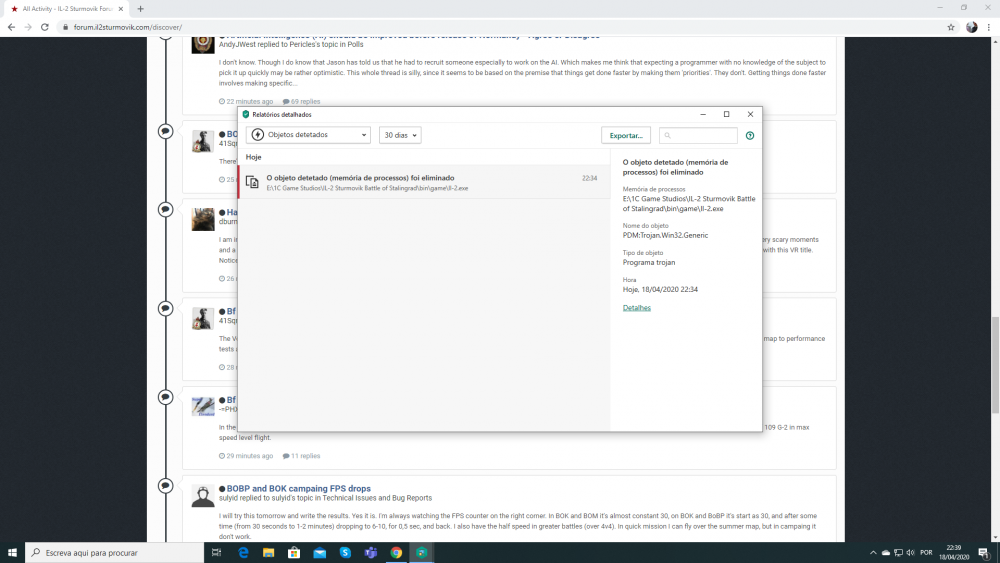Reload the forum page

pos(45,27)
